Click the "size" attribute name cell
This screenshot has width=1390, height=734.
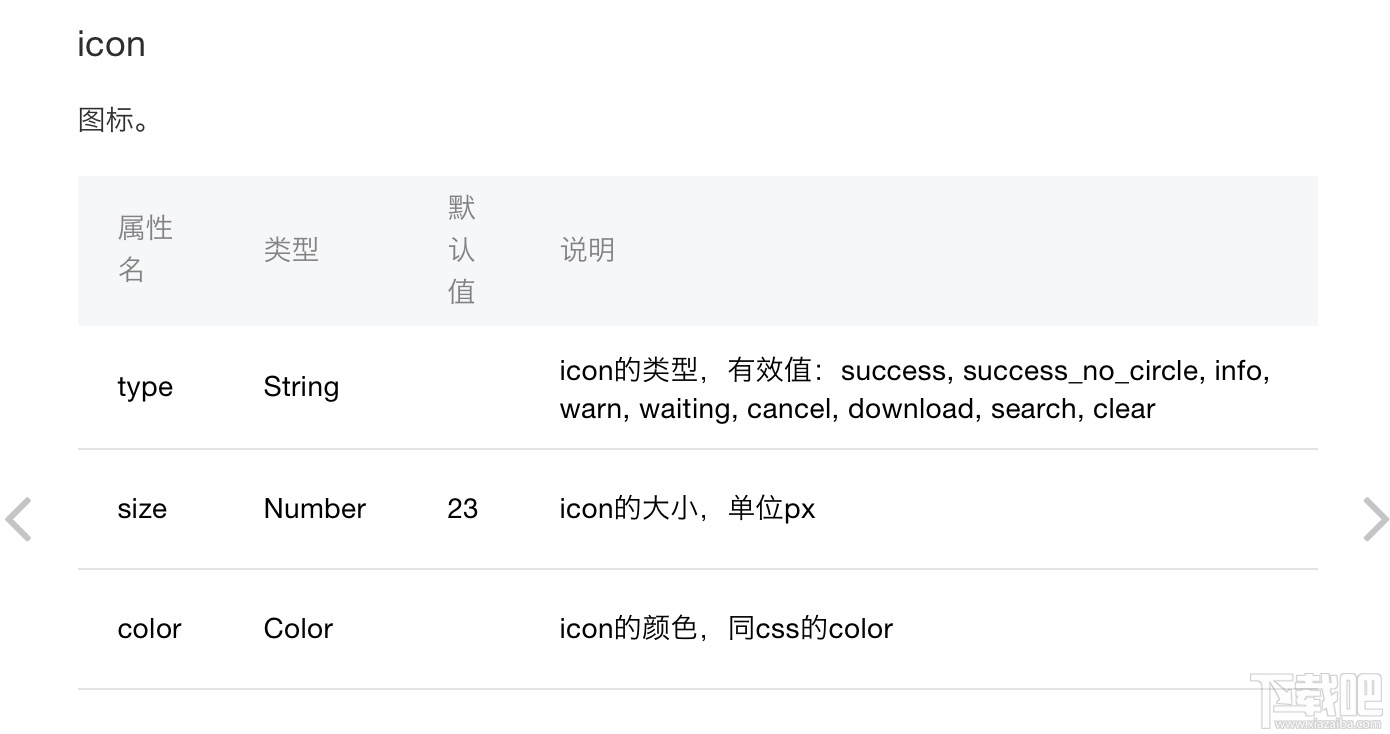point(142,509)
